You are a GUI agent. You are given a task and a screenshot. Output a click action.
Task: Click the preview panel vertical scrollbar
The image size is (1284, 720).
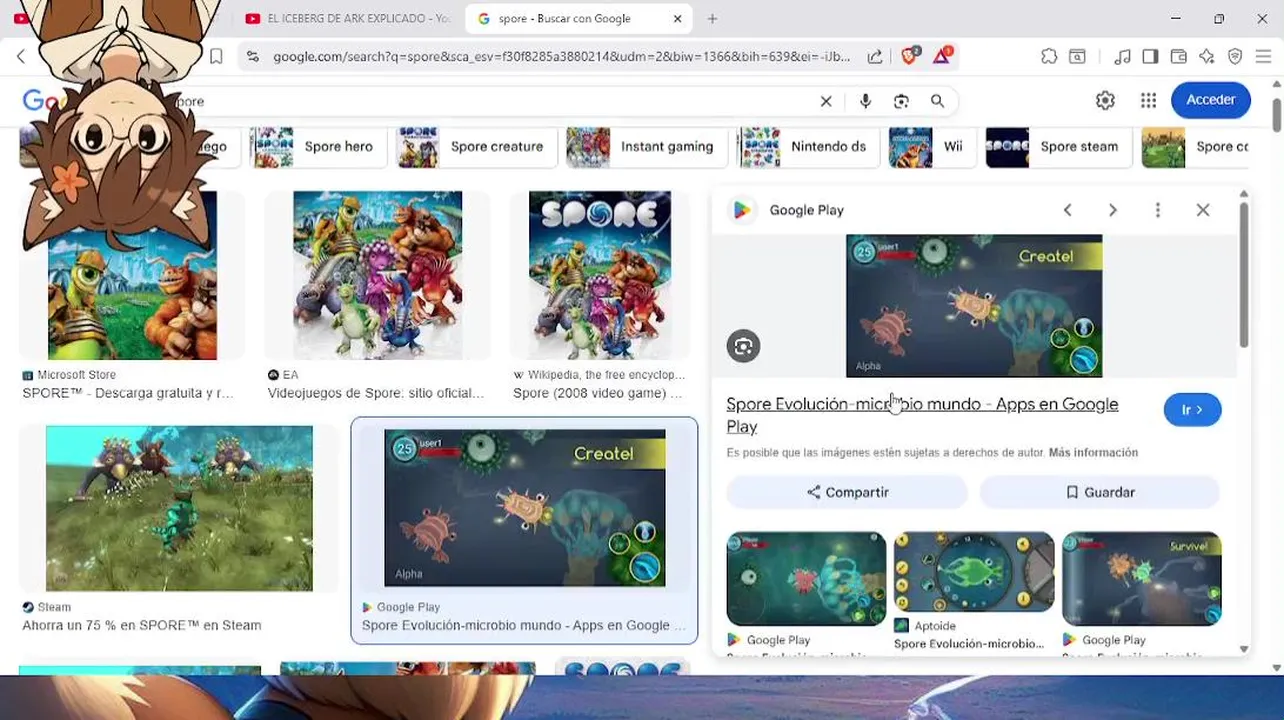[x=1243, y=275]
